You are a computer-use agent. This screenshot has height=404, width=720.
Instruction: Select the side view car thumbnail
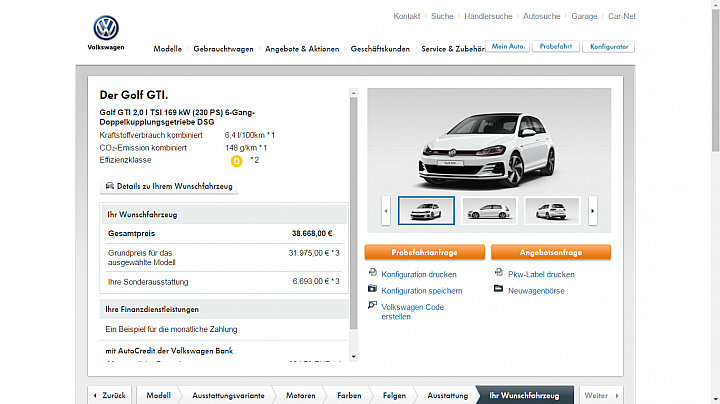pos(489,211)
